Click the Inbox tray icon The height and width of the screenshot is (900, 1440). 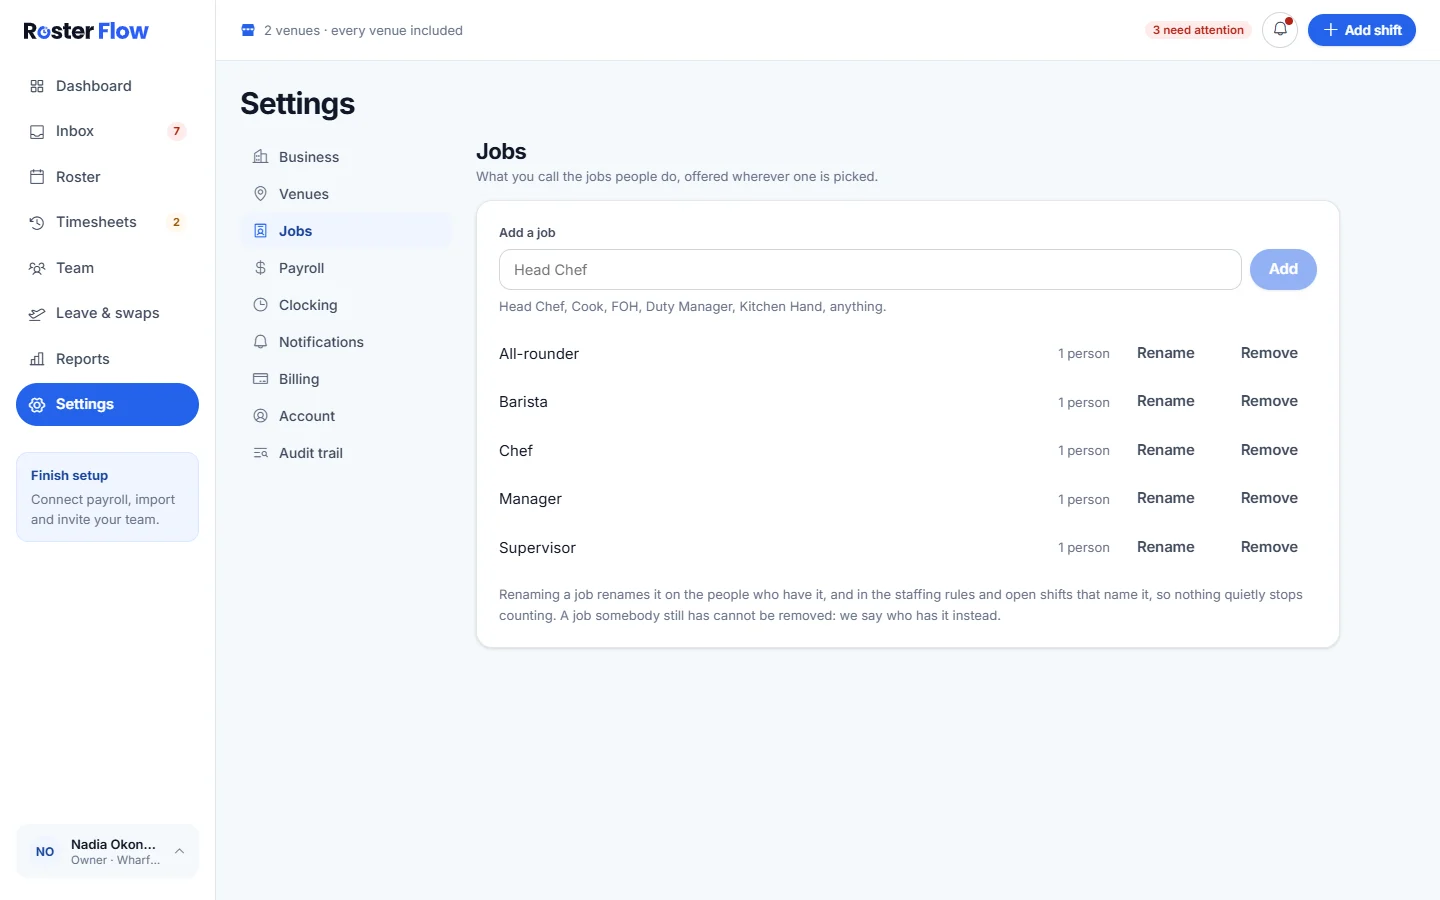point(37,132)
